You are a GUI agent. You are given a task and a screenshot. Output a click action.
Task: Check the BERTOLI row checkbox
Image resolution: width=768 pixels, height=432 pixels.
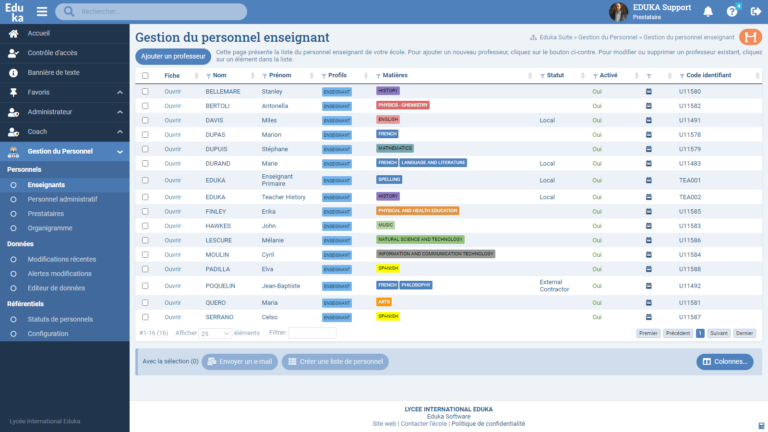coord(145,106)
